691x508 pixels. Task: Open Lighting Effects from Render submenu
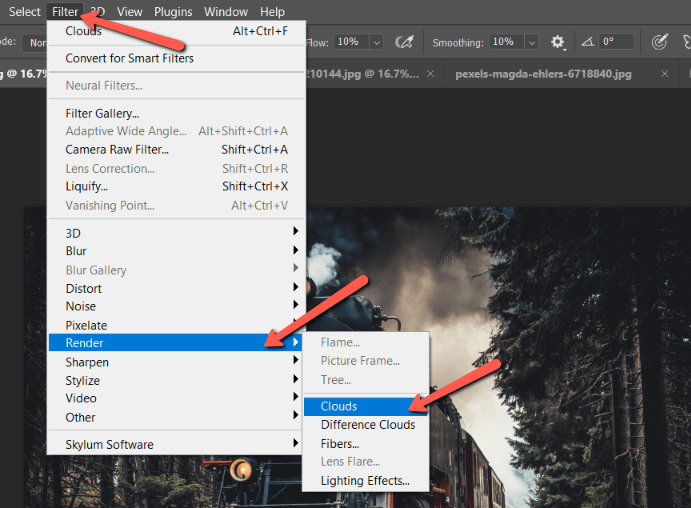point(365,481)
